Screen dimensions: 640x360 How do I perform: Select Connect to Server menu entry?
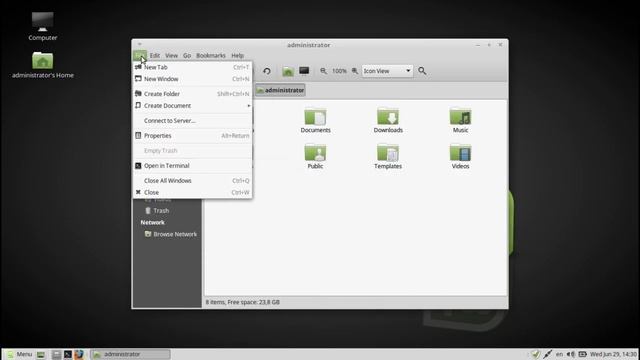(192, 121)
